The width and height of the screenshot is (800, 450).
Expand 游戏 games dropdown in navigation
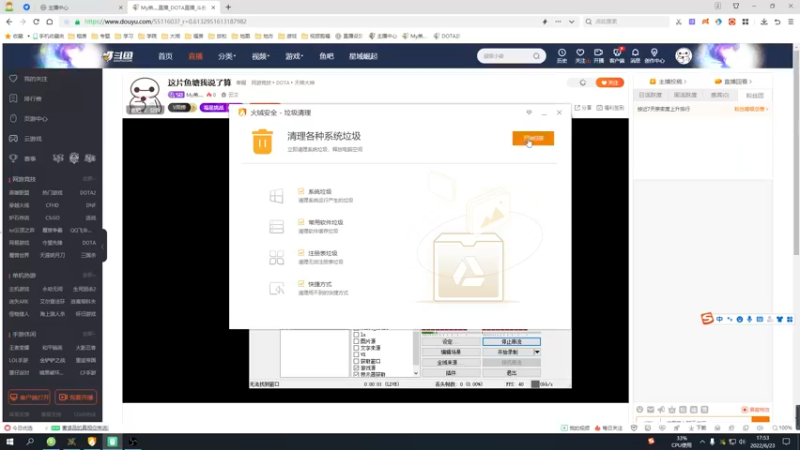pyautogui.click(x=294, y=56)
